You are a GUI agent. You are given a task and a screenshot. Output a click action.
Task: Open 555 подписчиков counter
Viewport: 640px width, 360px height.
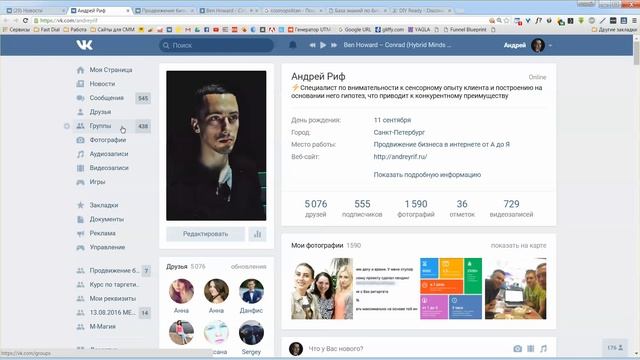point(362,208)
